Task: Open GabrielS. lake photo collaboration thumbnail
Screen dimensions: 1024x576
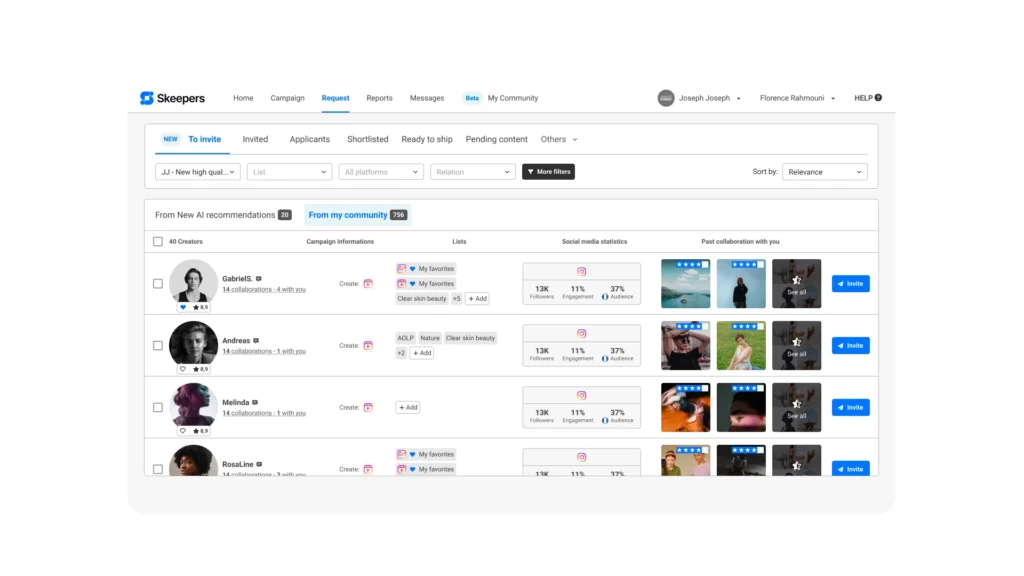Action: click(x=686, y=283)
